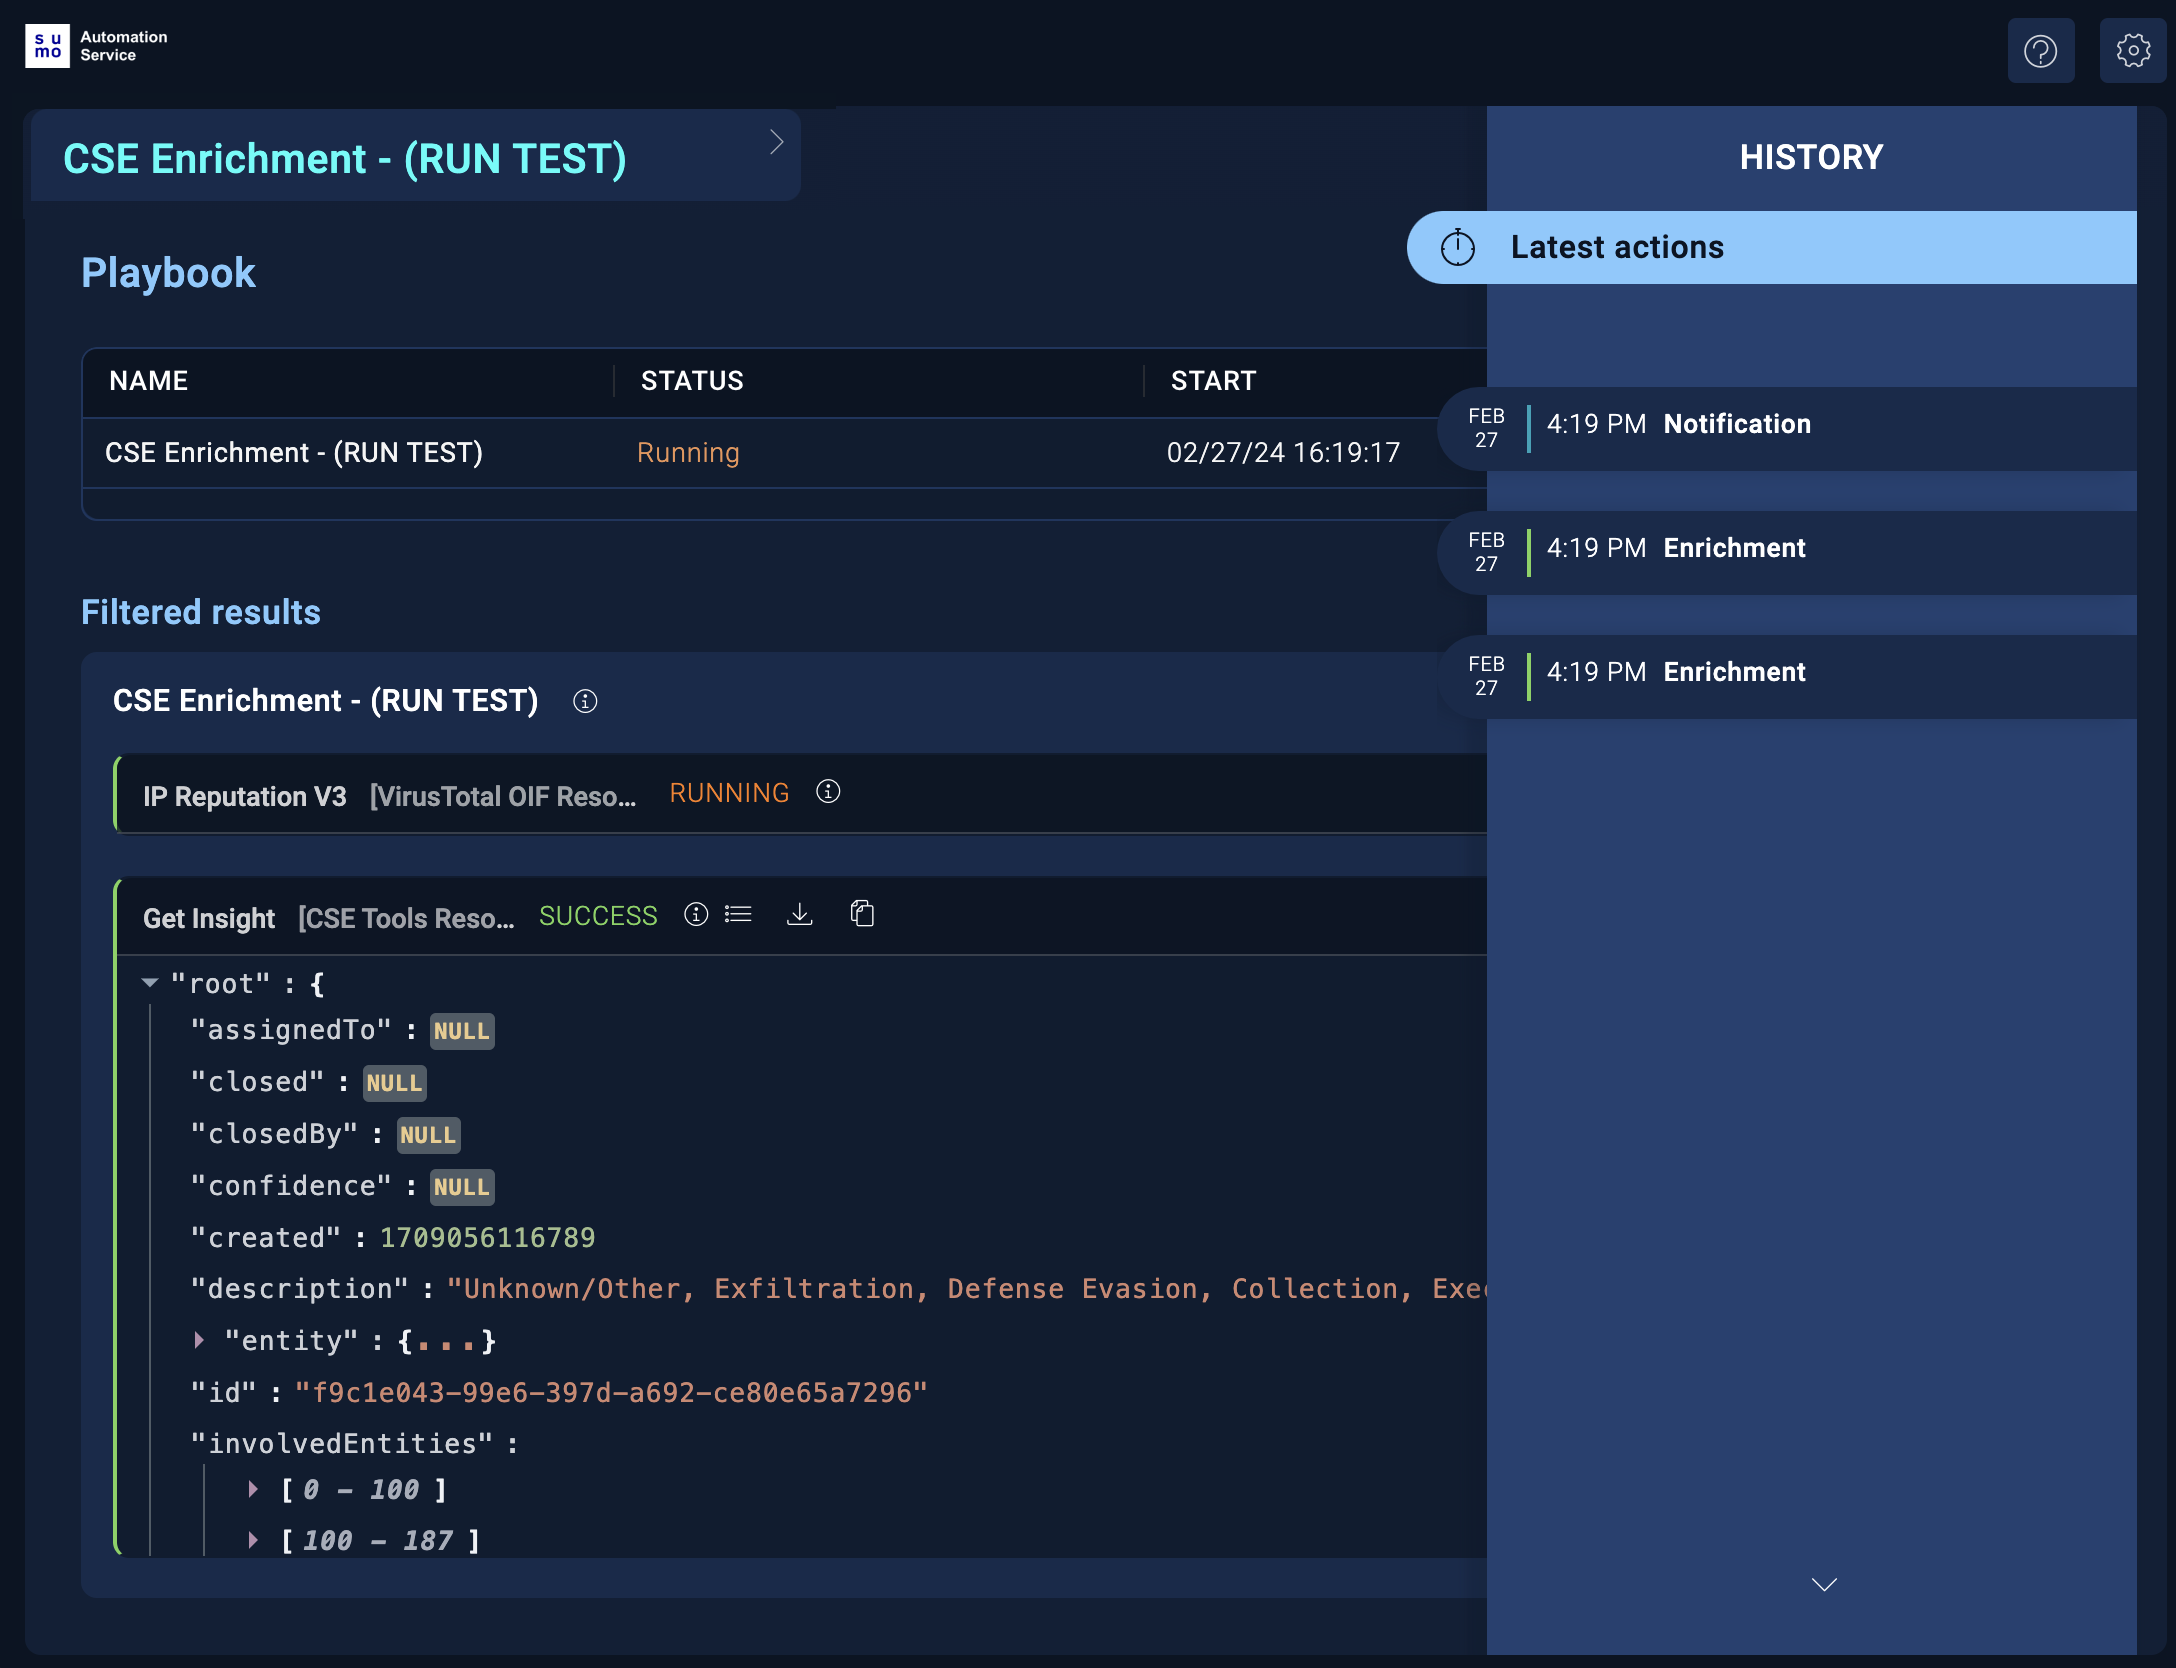
Task: Click the stopwatch icon on Latest actions
Action: click(x=1458, y=246)
